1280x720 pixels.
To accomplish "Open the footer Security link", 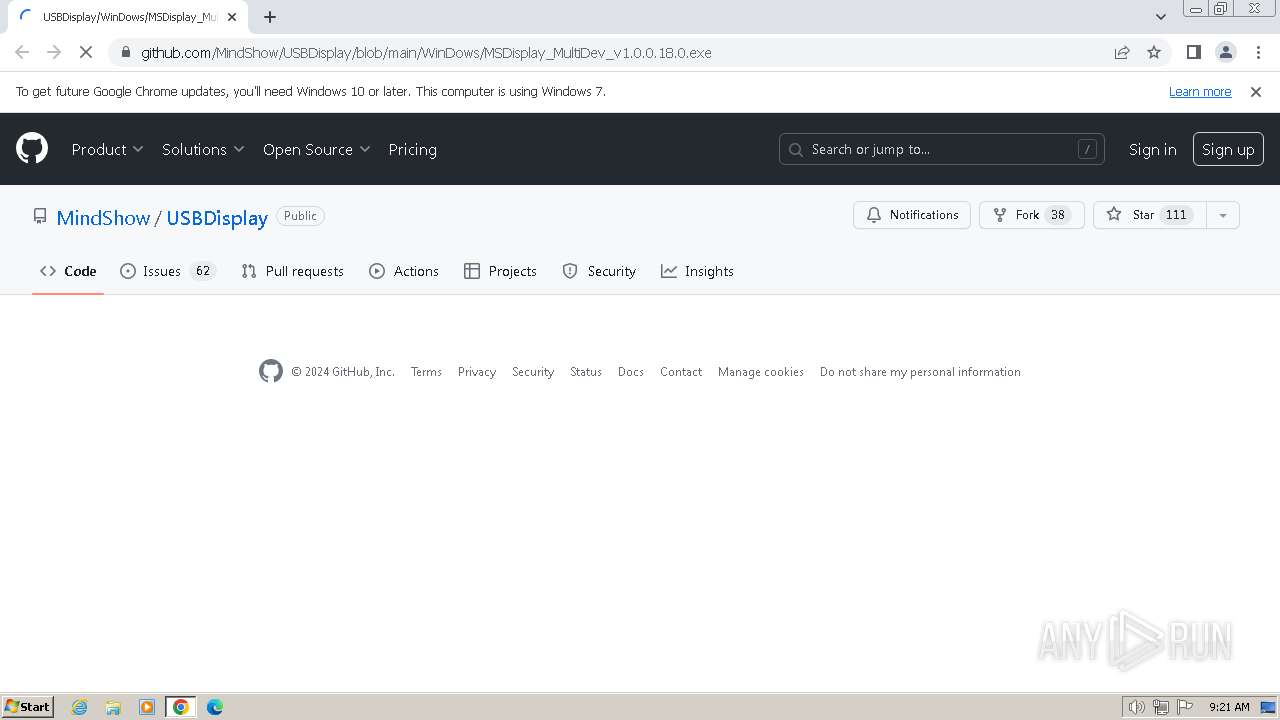I will (x=533, y=372).
